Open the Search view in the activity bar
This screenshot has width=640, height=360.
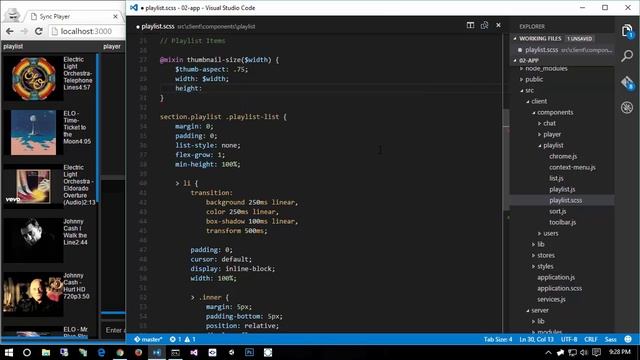(627, 56)
